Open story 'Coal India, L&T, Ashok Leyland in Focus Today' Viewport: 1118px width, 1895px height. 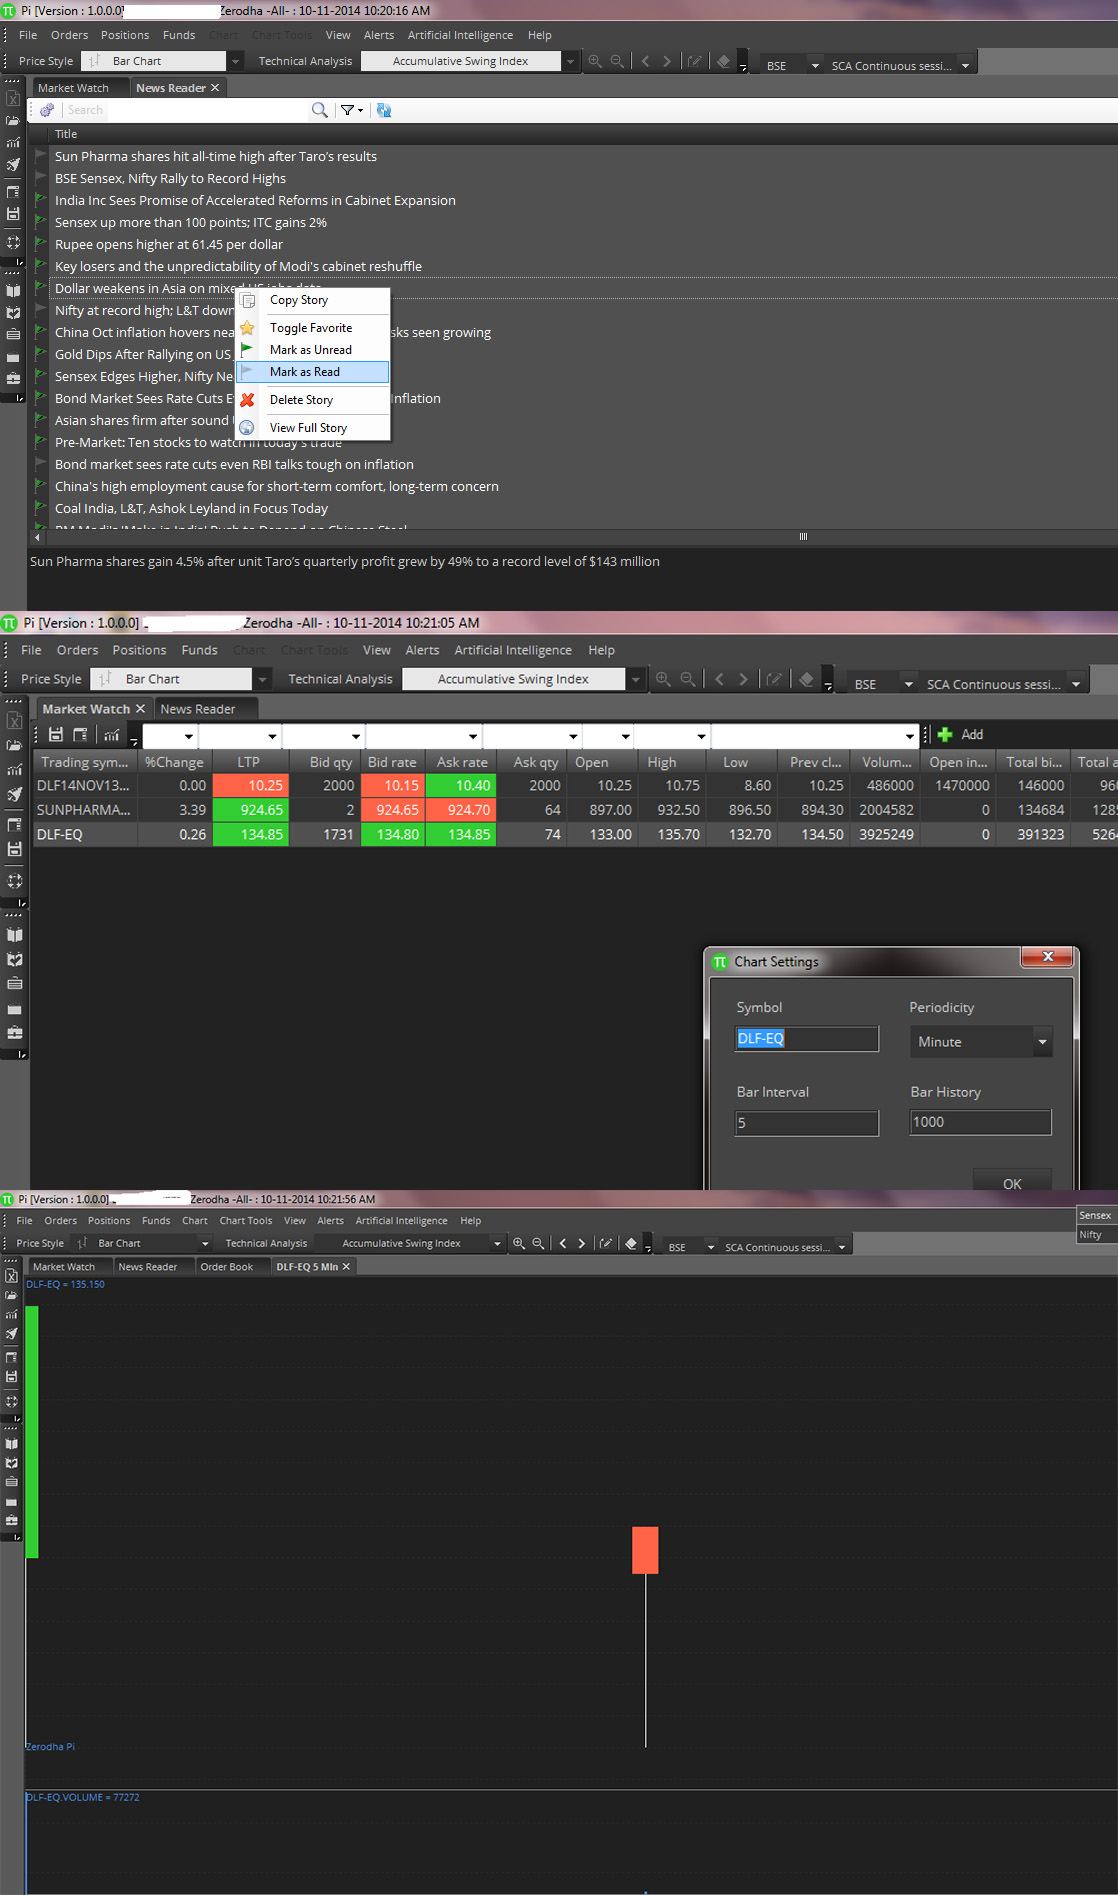[191, 508]
